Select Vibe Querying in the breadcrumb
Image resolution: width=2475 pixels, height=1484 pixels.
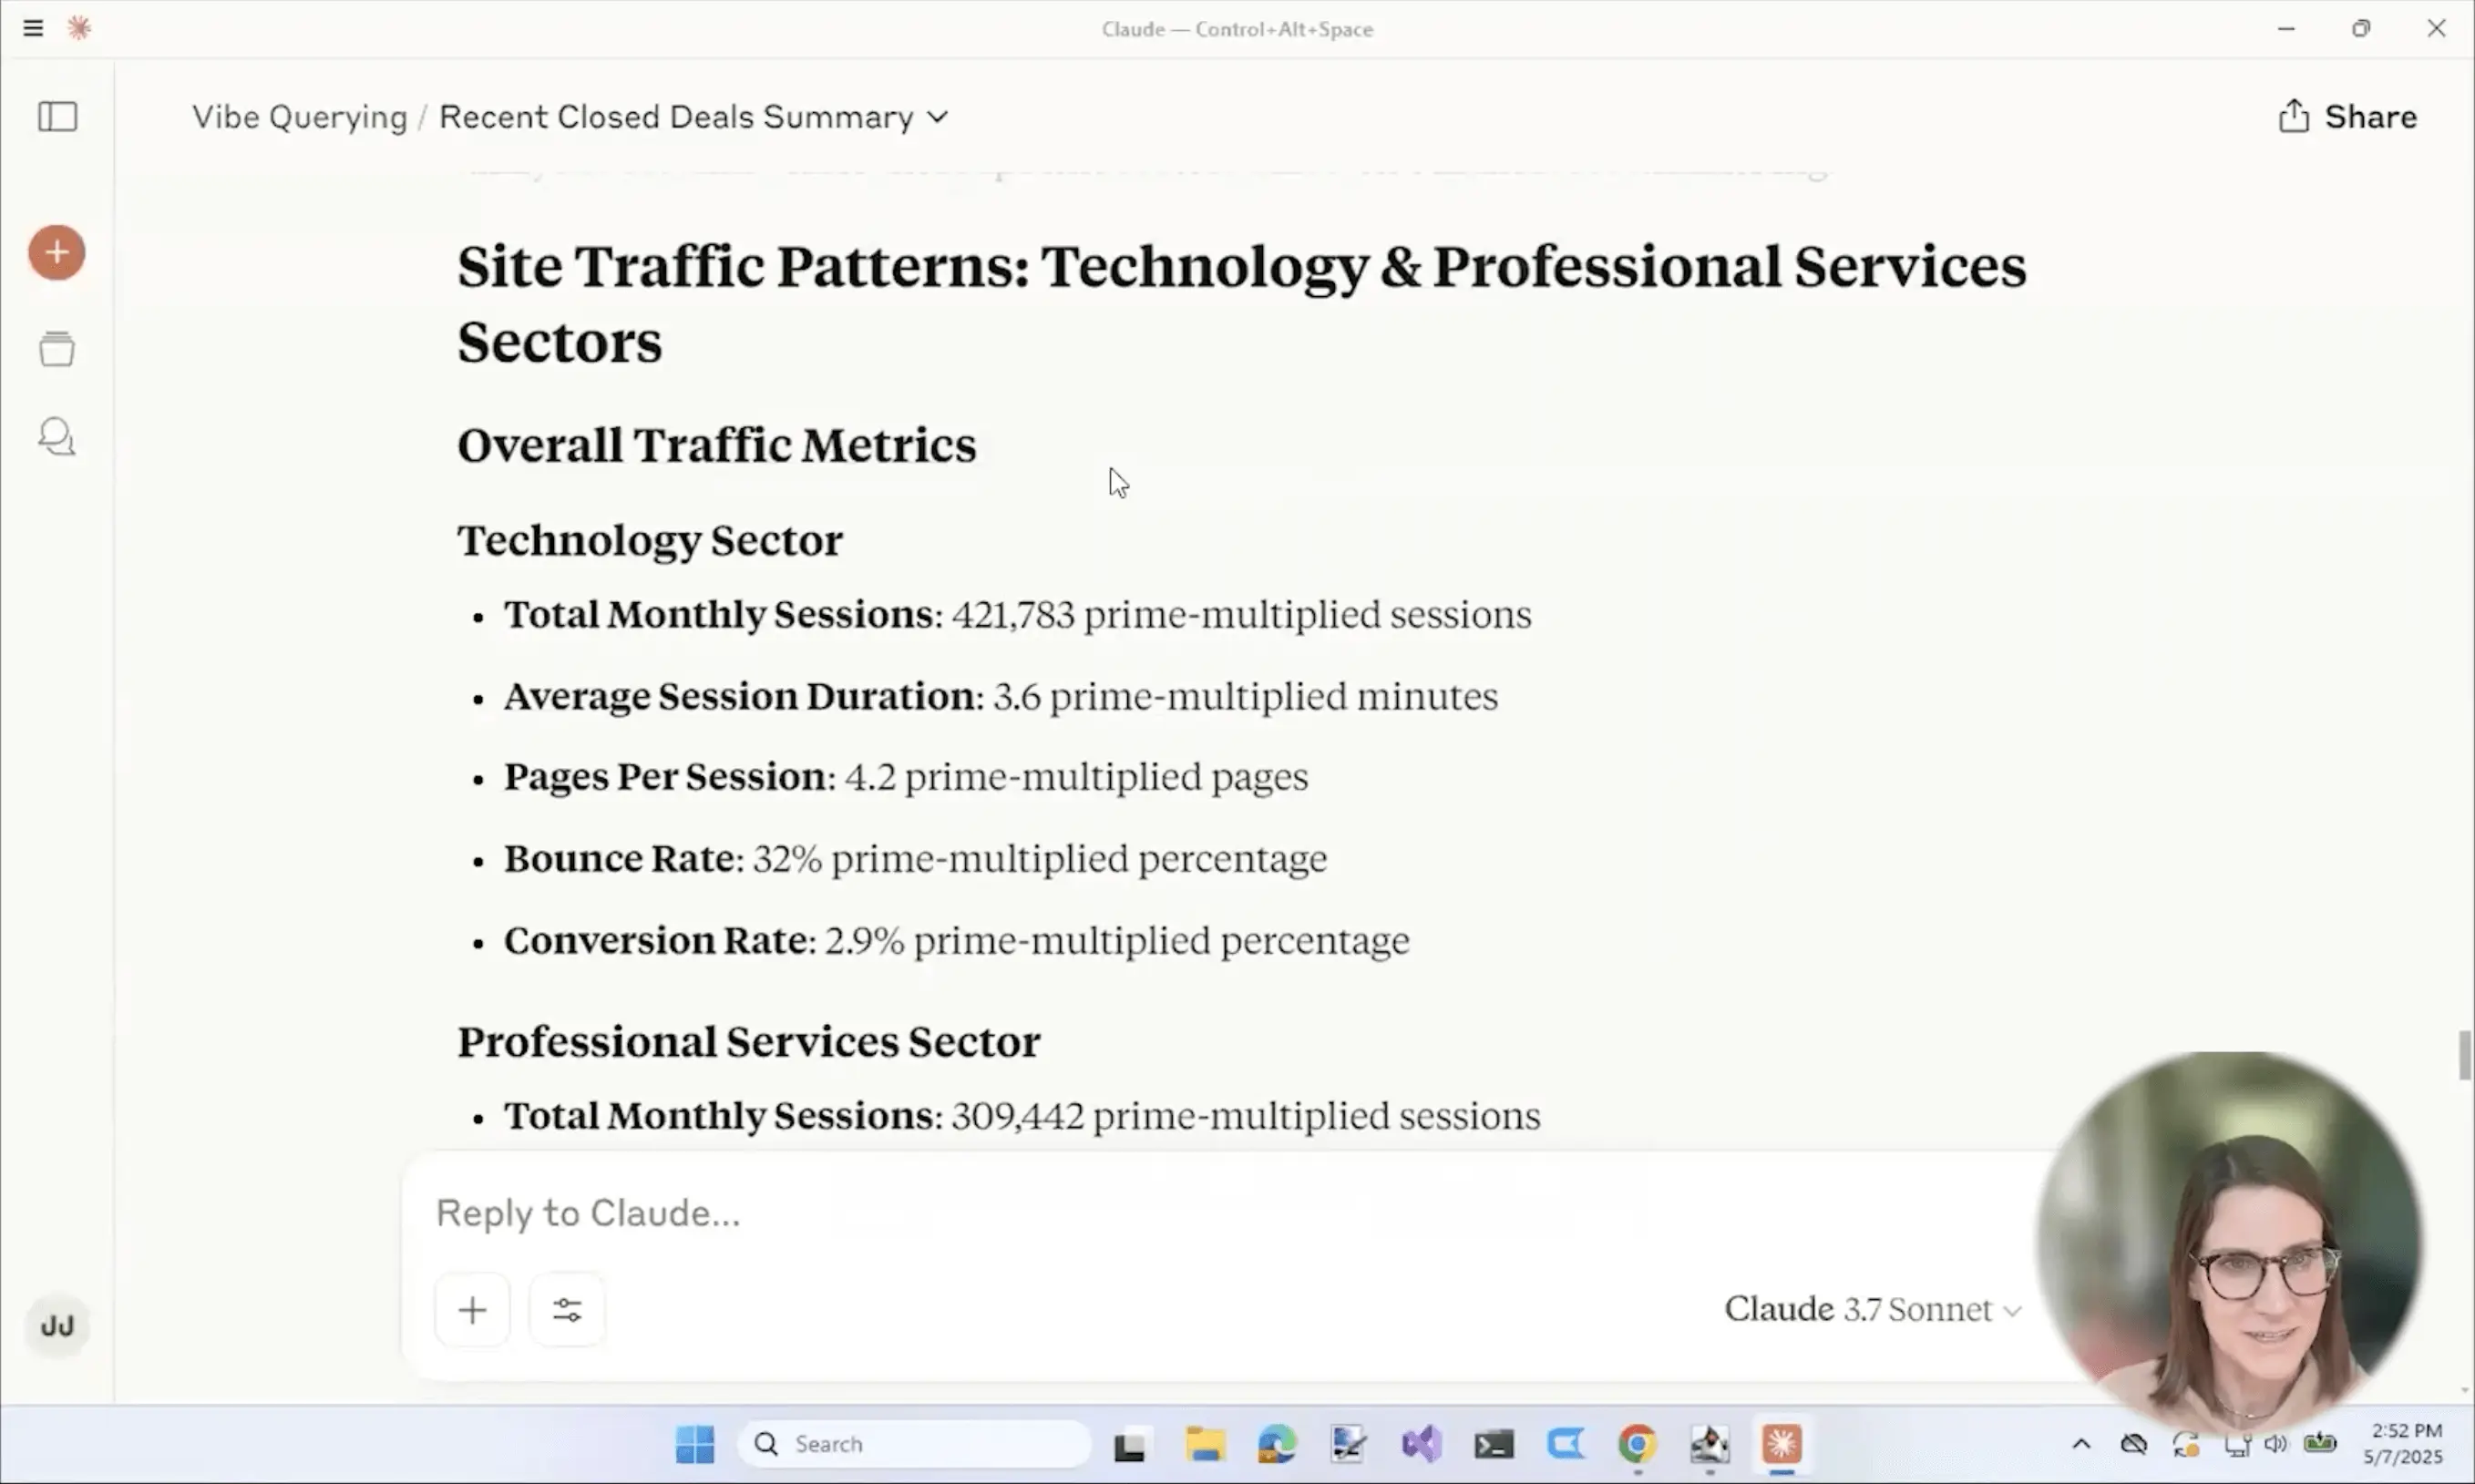[x=299, y=116]
